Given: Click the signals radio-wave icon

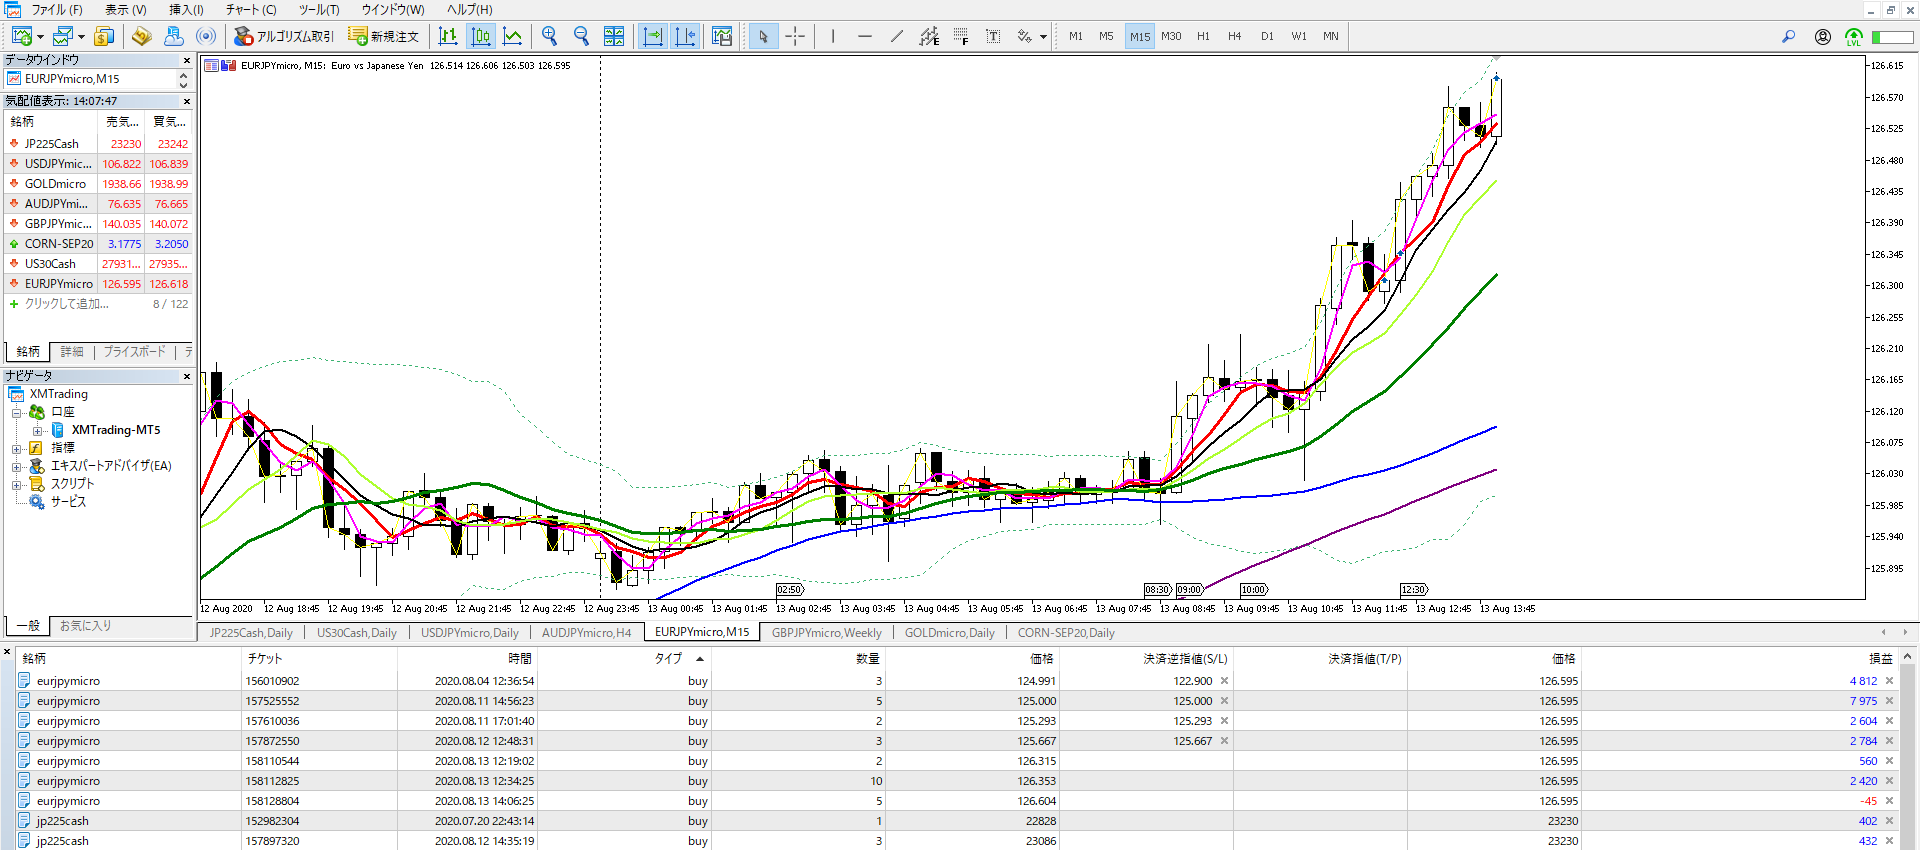Looking at the screenshot, I should 206,36.
